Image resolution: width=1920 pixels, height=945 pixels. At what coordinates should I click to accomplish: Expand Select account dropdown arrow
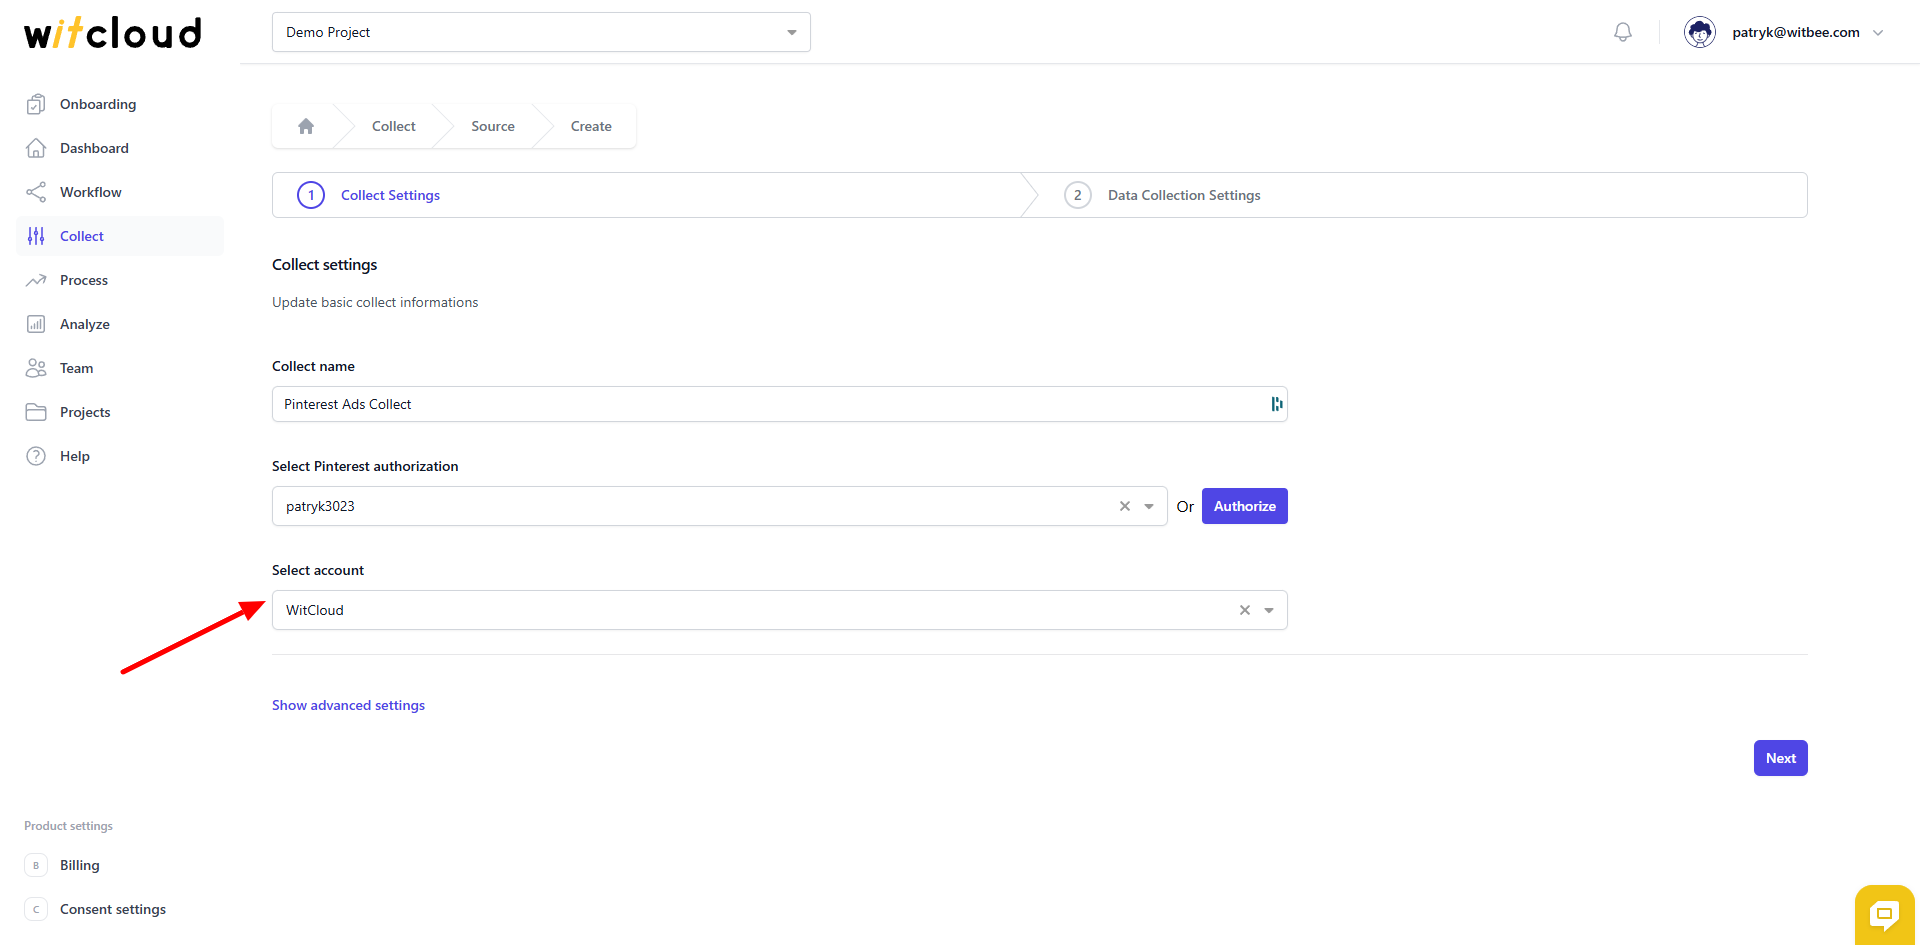[x=1269, y=610]
